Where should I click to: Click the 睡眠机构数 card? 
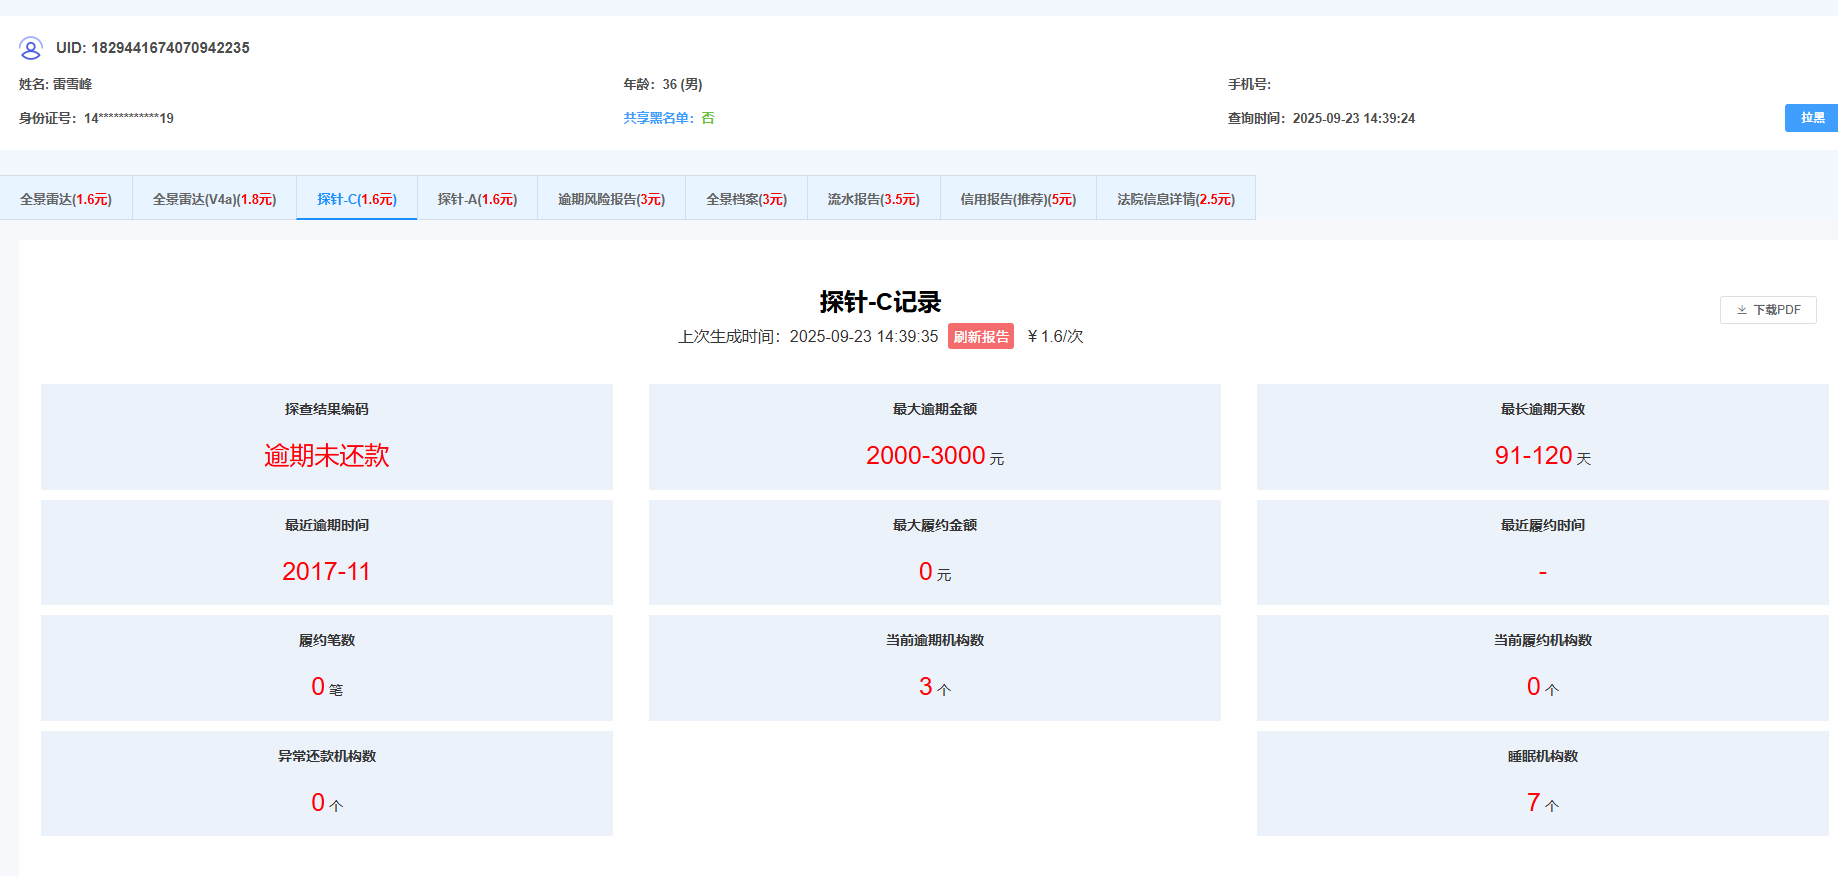click(1542, 783)
